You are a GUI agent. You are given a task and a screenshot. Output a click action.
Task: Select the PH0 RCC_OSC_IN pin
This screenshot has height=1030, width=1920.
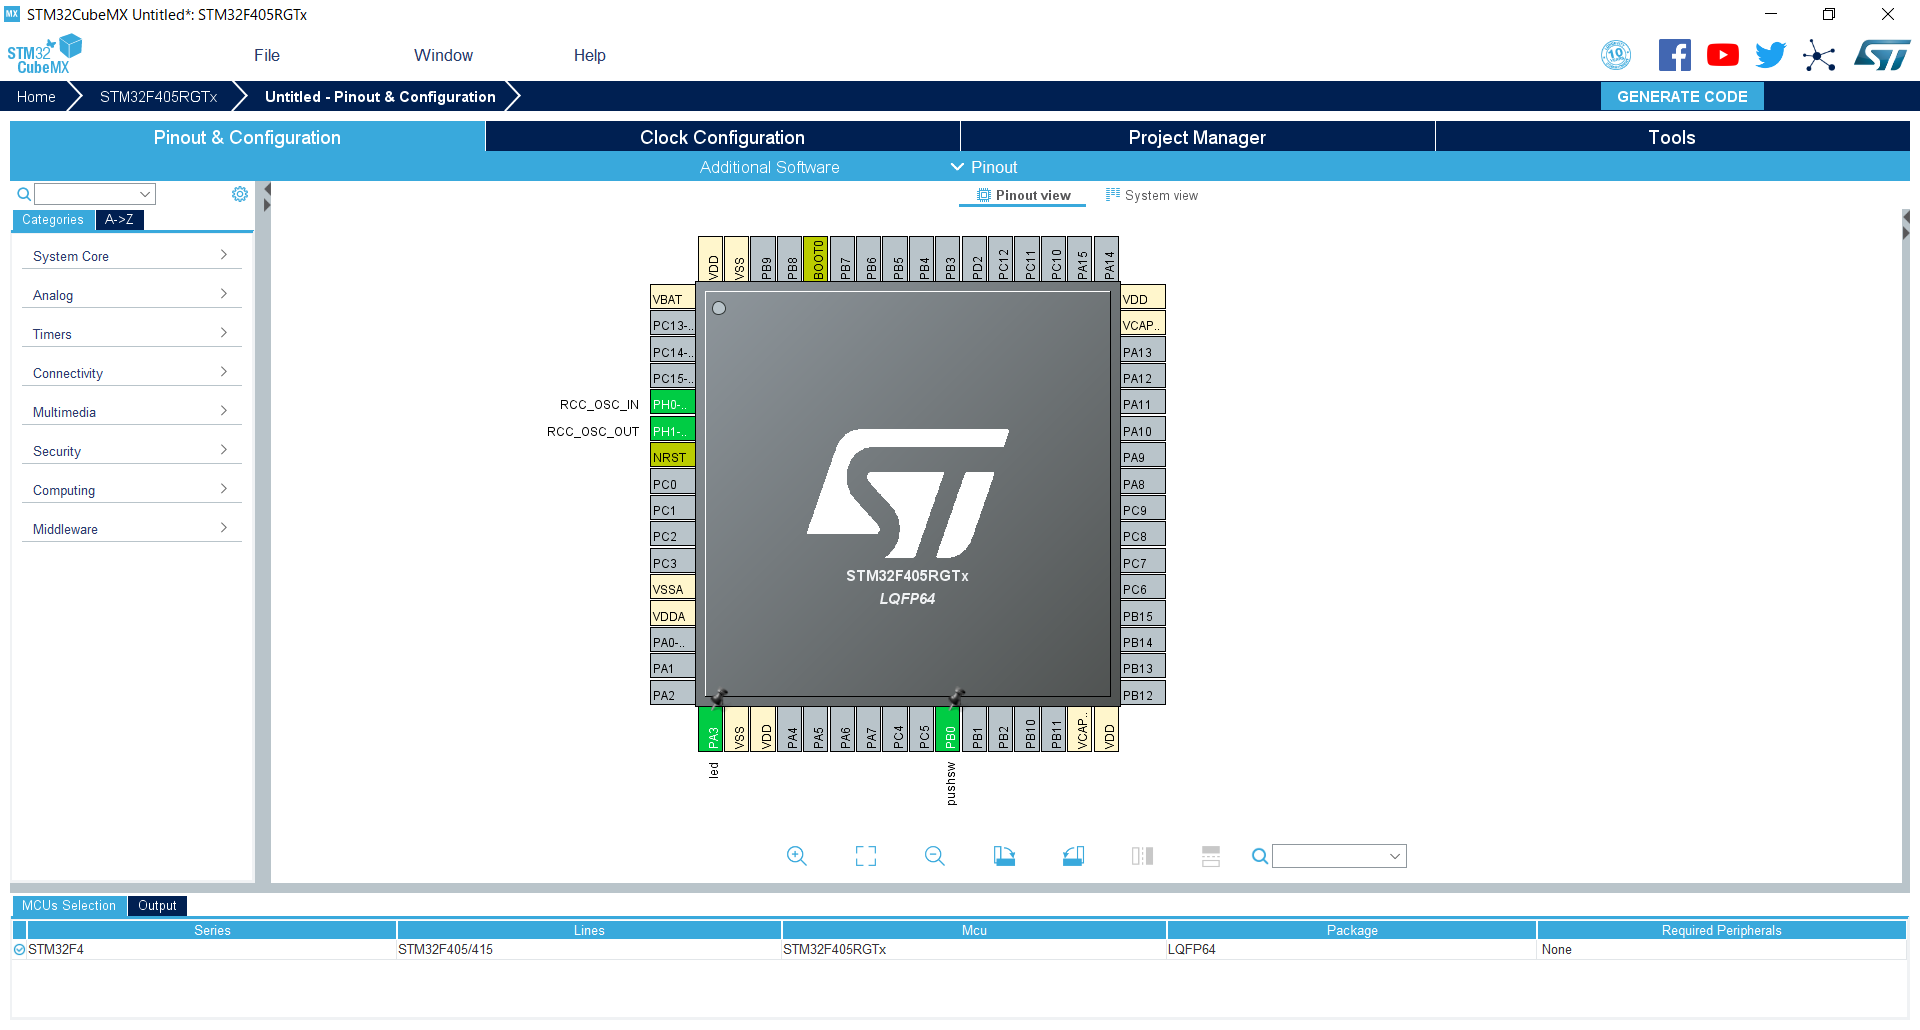[x=672, y=404]
